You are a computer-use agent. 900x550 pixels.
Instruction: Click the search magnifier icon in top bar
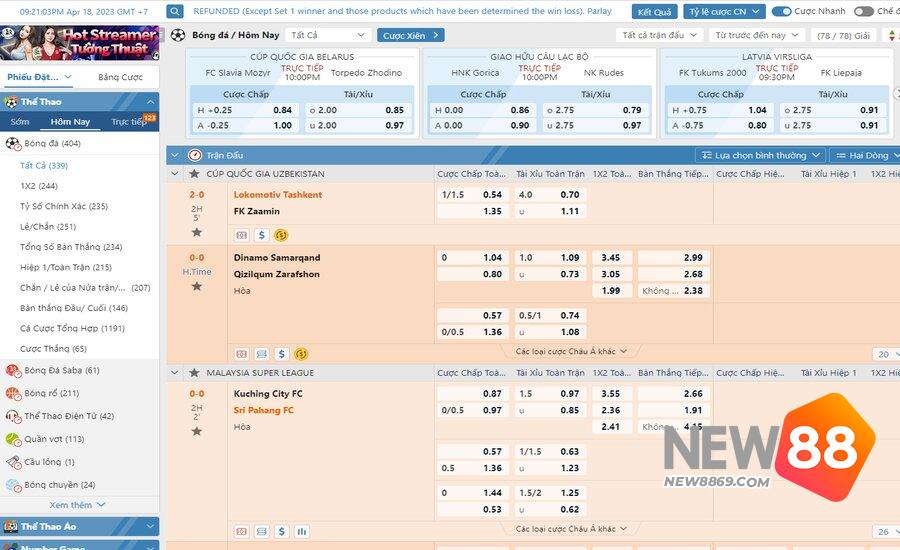(175, 12)
